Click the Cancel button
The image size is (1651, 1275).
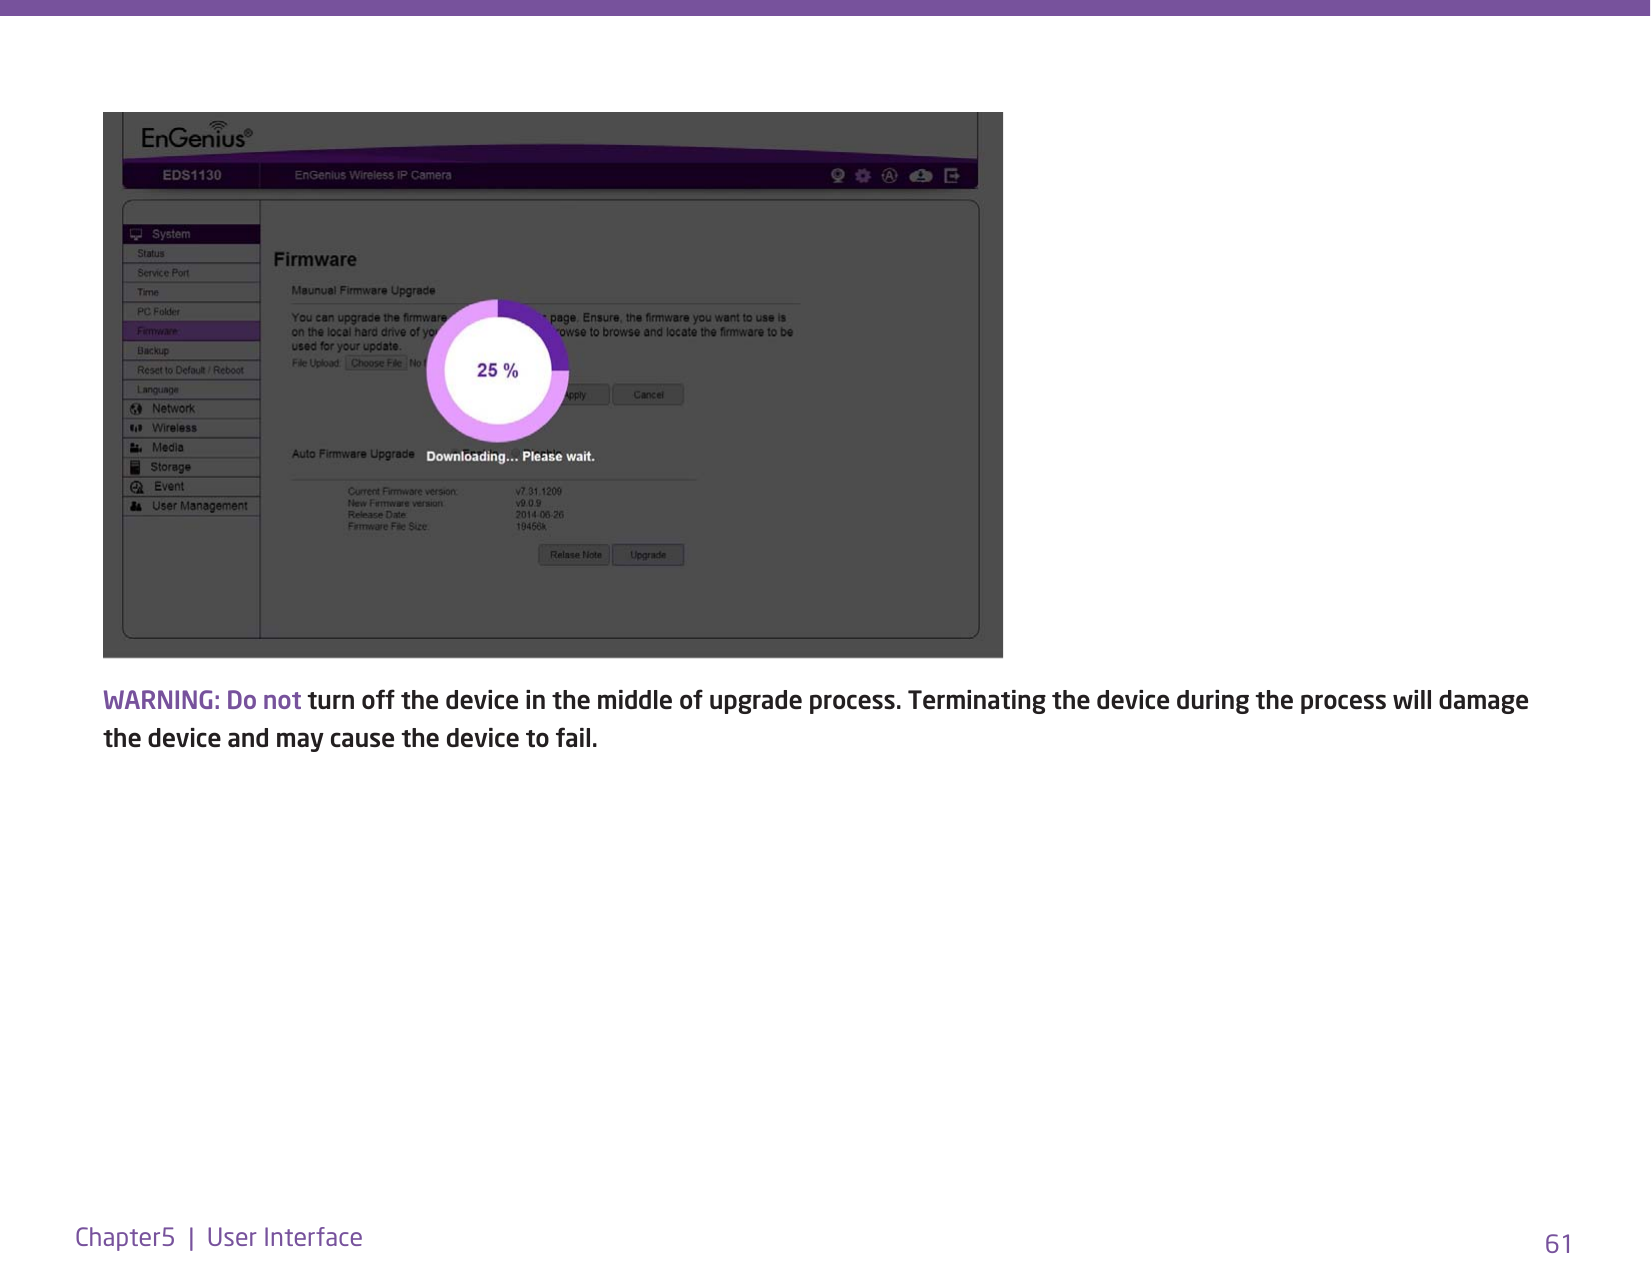click(648, 395)
